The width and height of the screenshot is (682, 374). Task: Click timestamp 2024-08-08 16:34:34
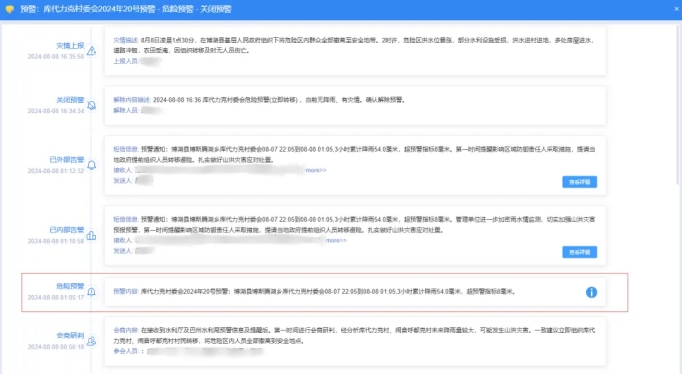tap(56, 111)
